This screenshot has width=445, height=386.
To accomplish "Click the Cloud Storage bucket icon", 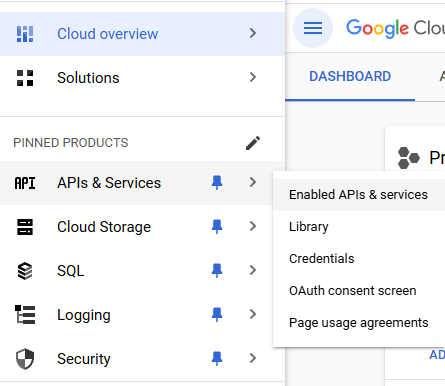I will [x=25, y=227].
